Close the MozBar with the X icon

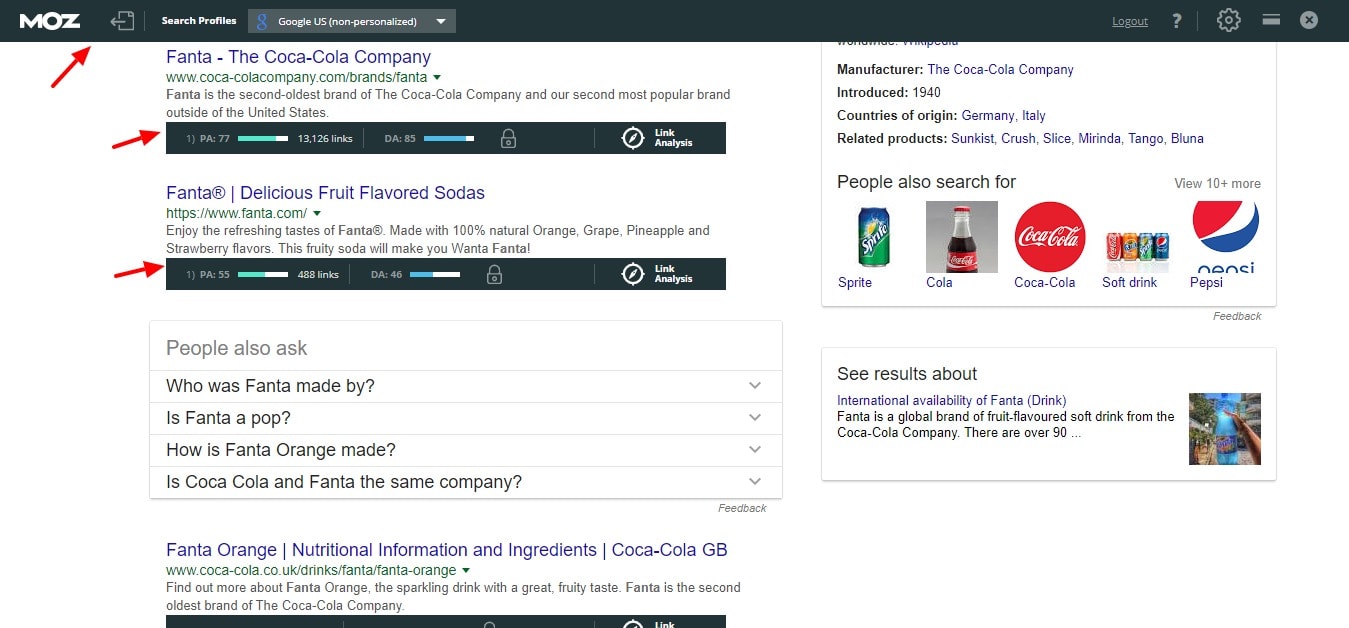(1309, 20)
